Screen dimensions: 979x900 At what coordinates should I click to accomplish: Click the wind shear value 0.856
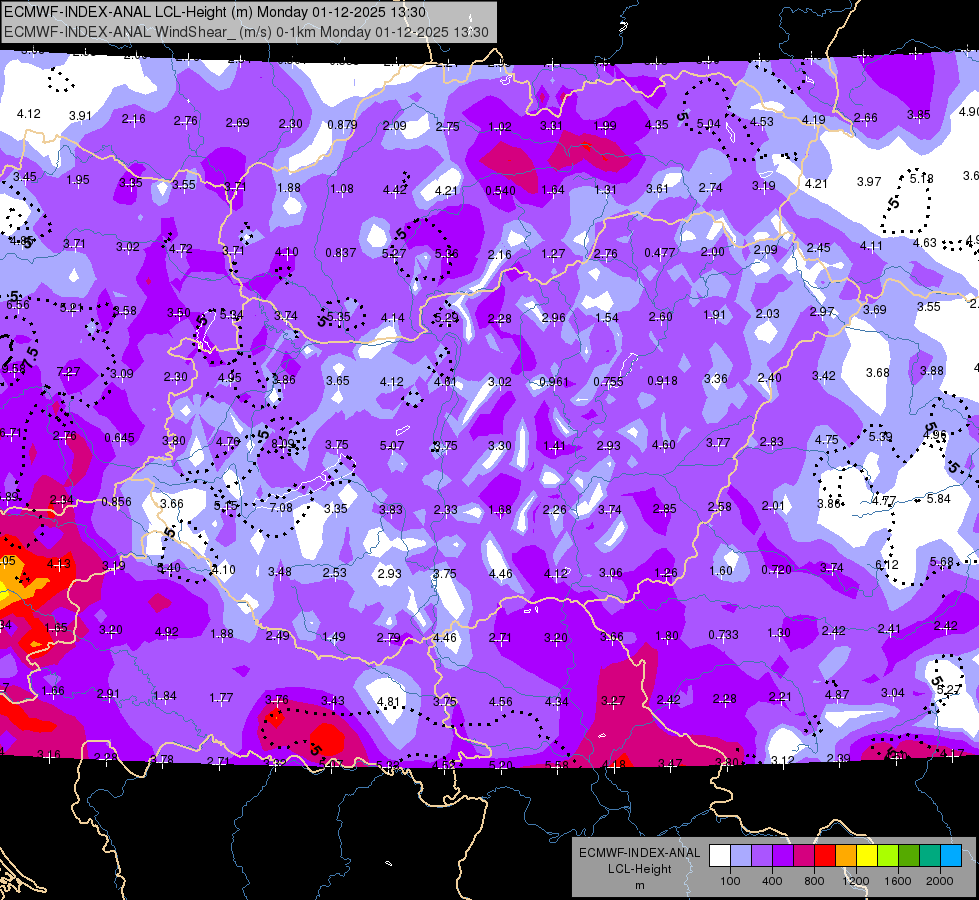tap(116, 502)
